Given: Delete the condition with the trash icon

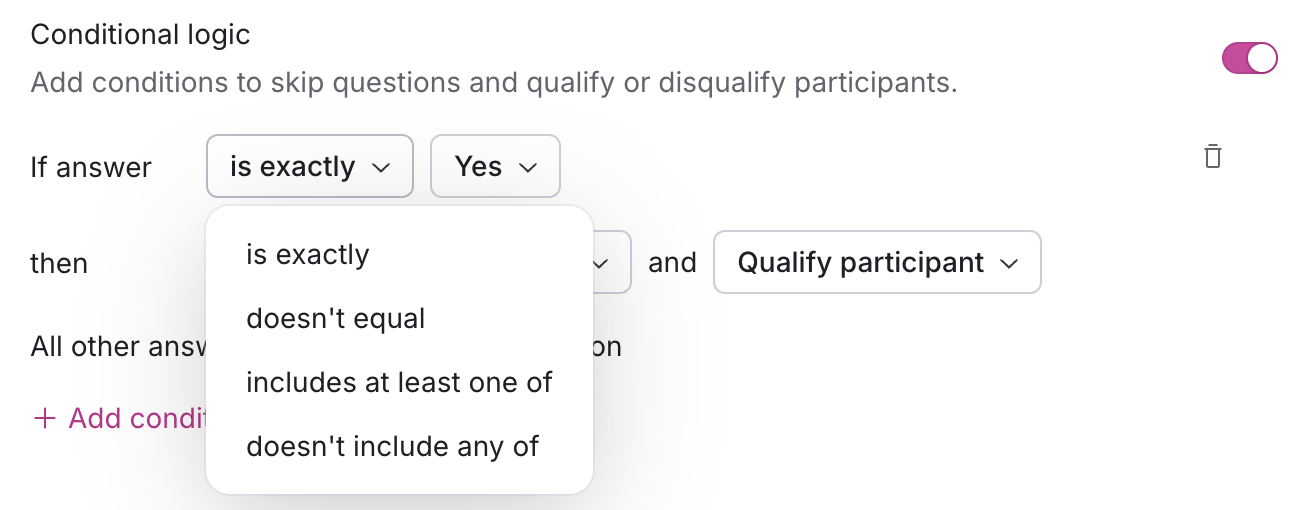Looking at the screenshot, I should [1213, 156].
